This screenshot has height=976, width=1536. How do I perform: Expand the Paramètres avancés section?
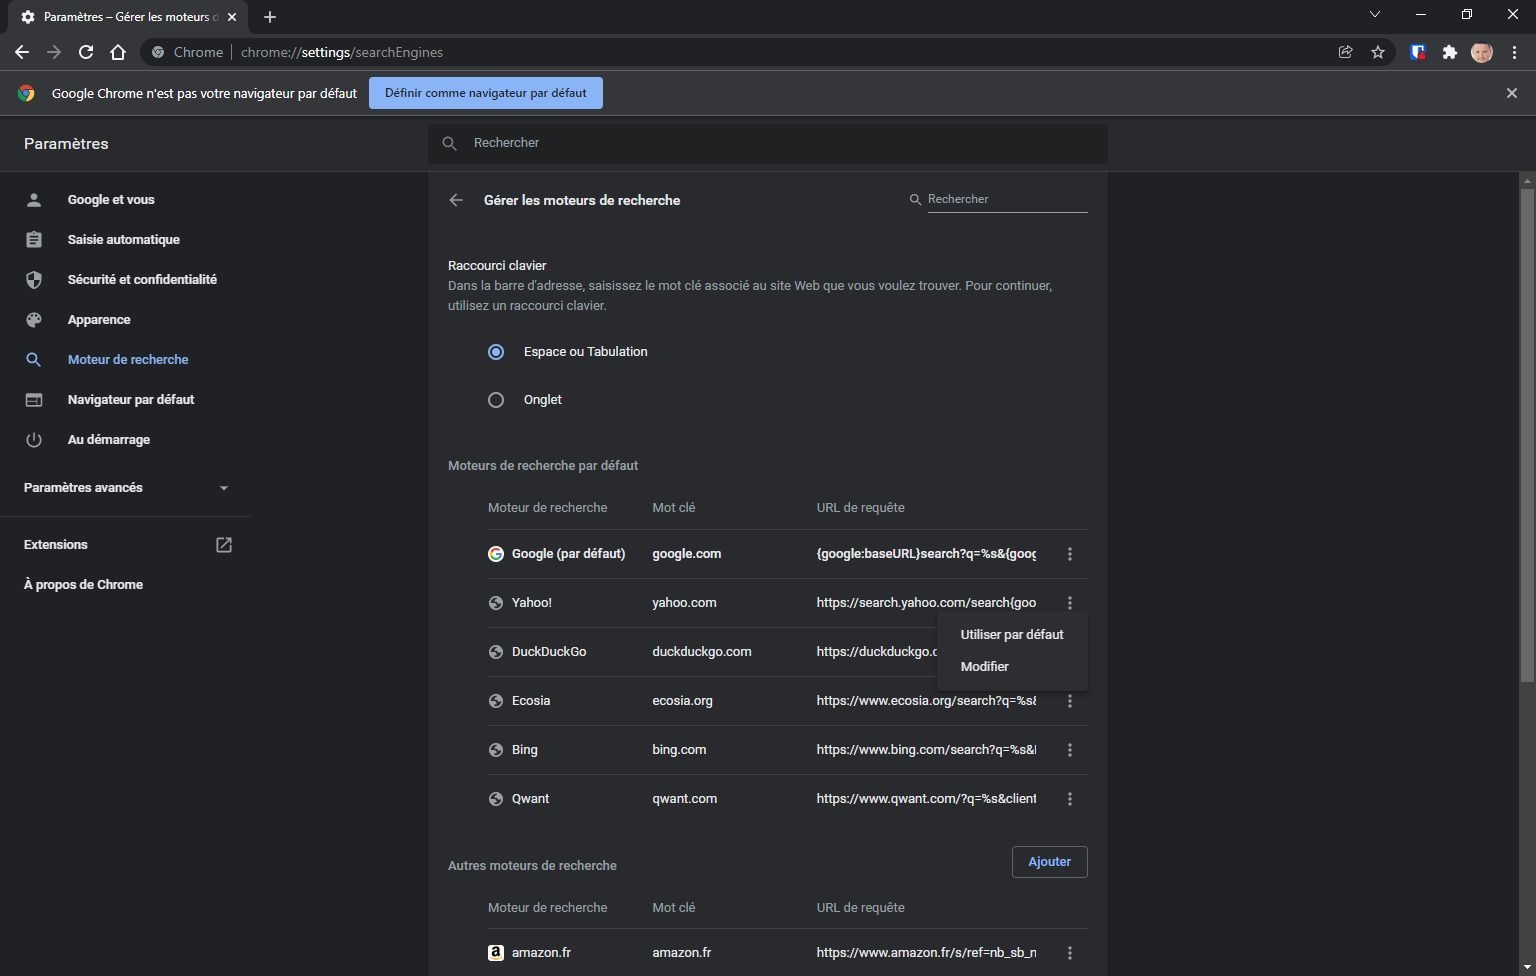point(125,488)
